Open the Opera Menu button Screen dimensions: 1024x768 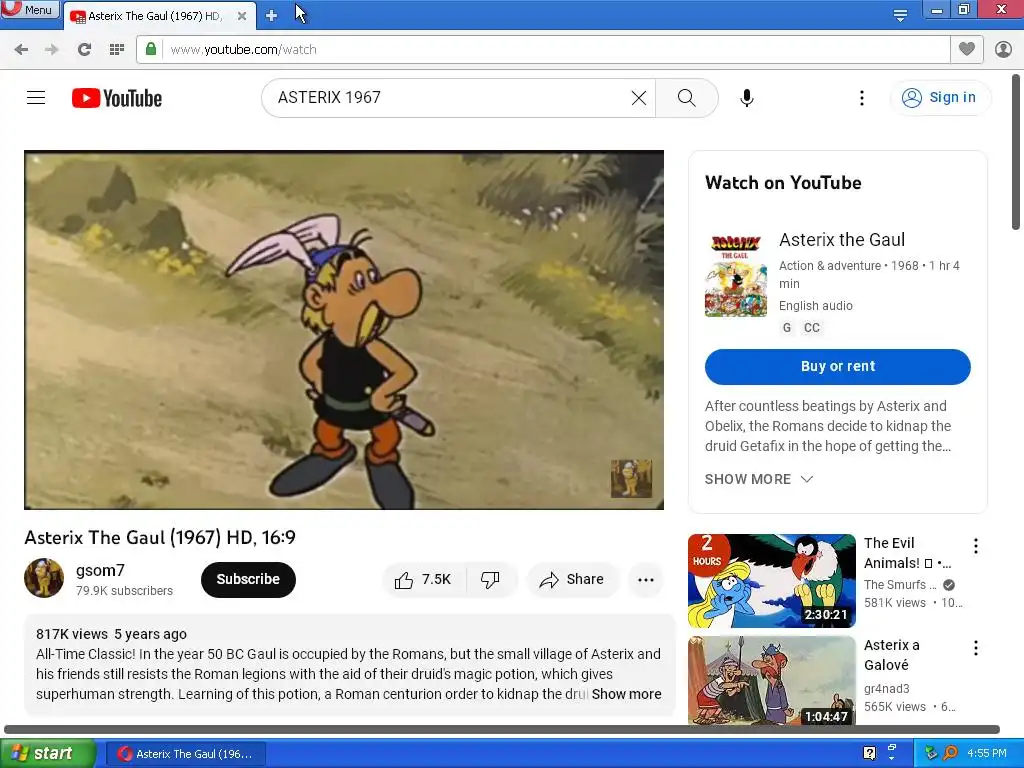29,9
